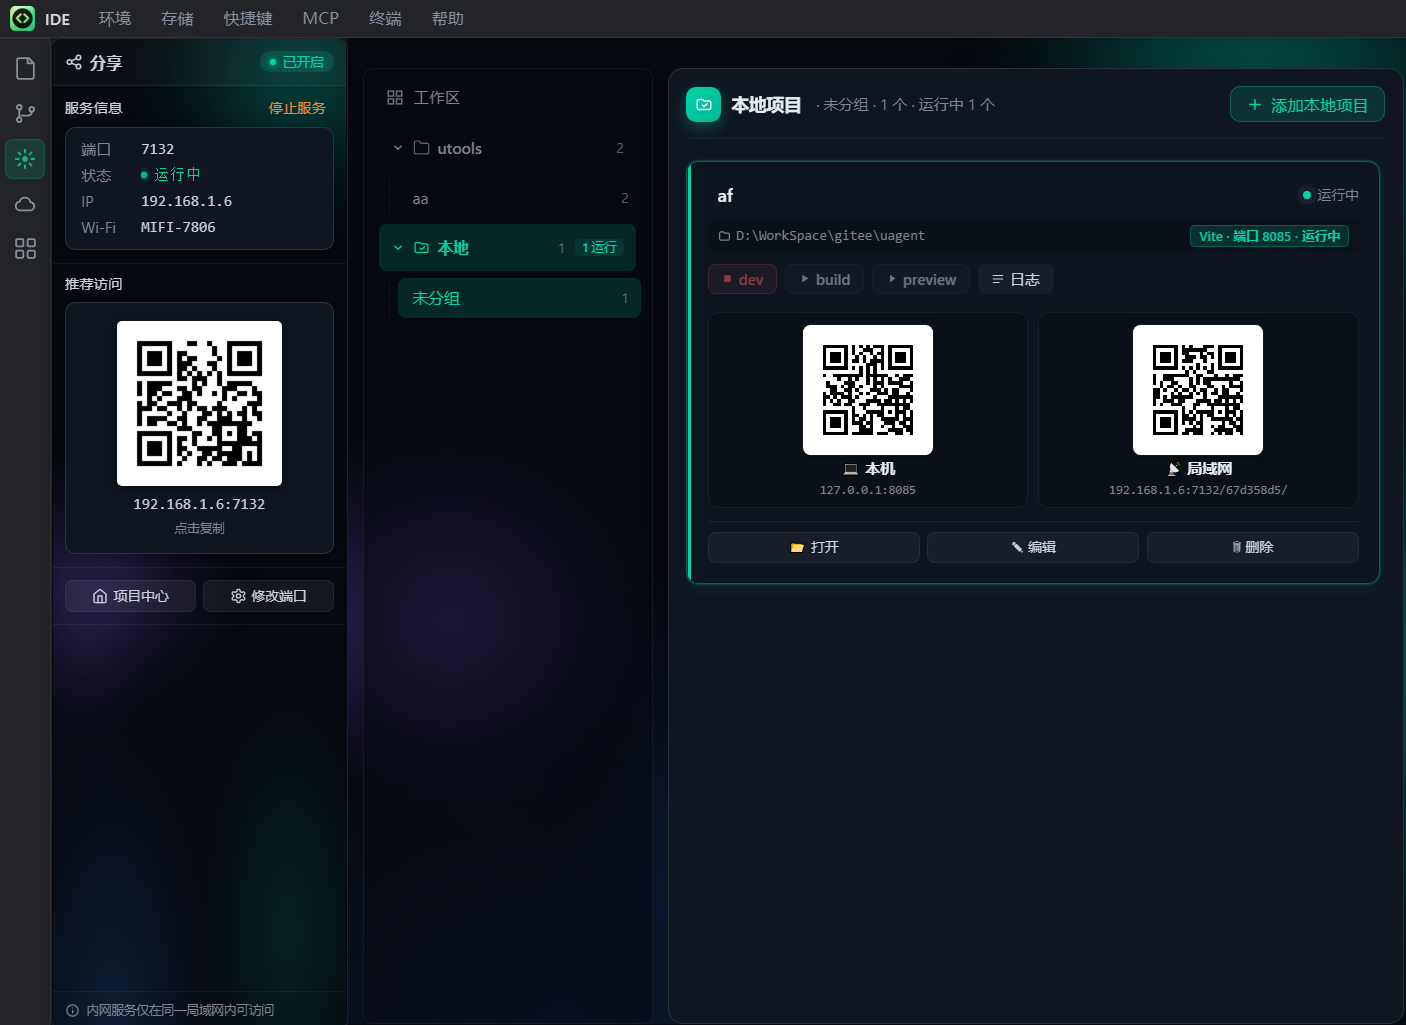Collapse the 本地 group chevron
Image resolution: width=1406 pixels, height=1025 pixels.
click(x=398, y=248)
